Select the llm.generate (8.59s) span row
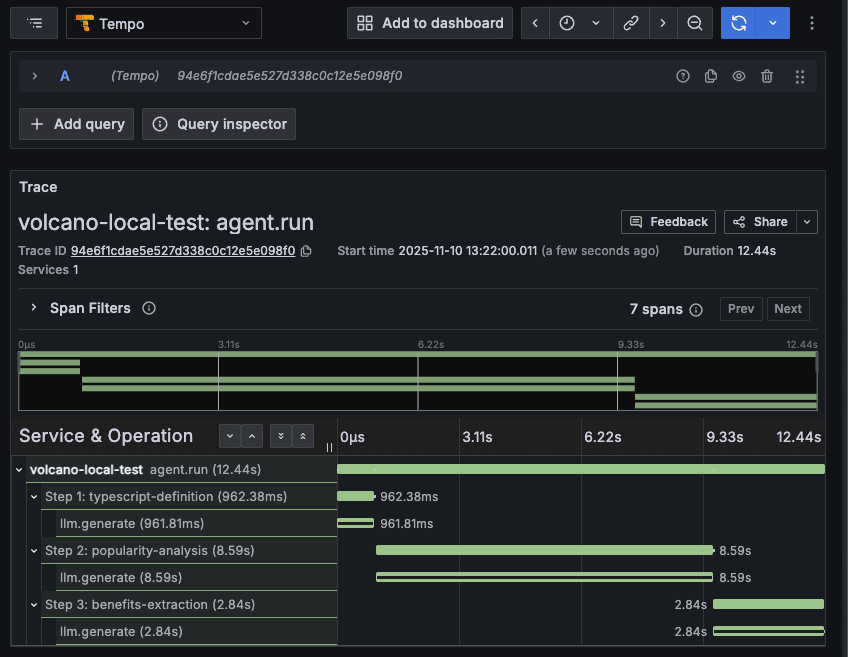The height and width of the screenshot is (657, 848). 121,577
